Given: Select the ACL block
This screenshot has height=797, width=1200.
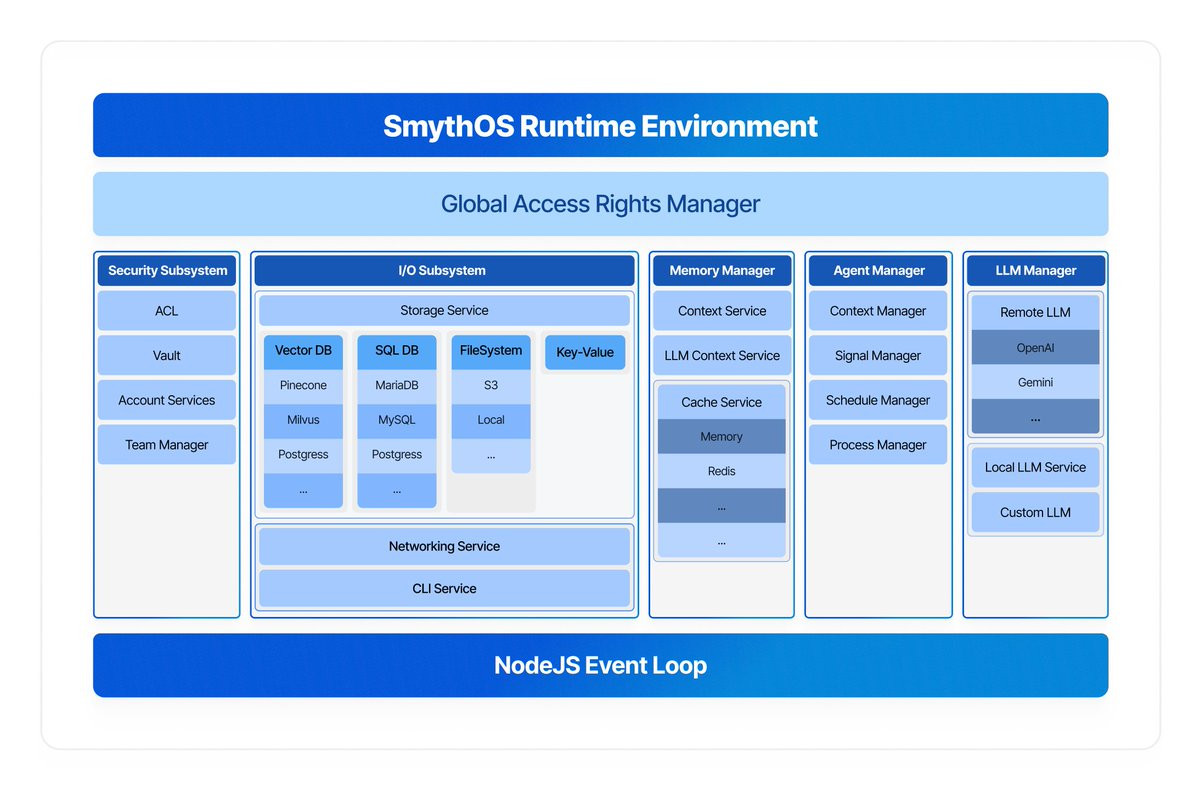Looking at the screenshot, I should (x=167, y=311).
